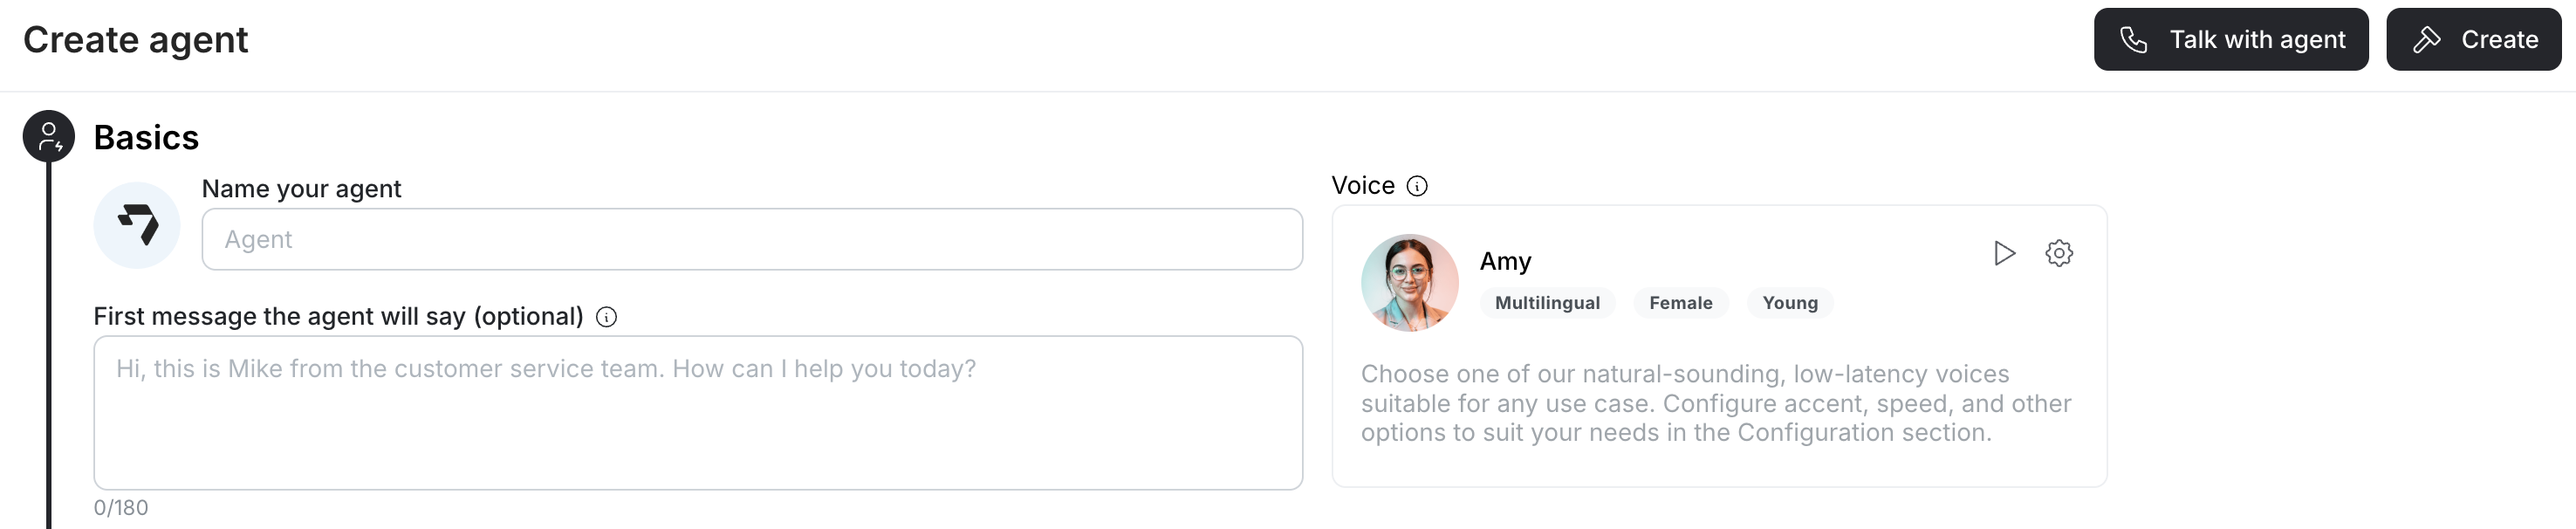The height and width of the screenshot is (529, 2576).
Task: Click the 0/180 character counter
Action: [x=121, y=508]
